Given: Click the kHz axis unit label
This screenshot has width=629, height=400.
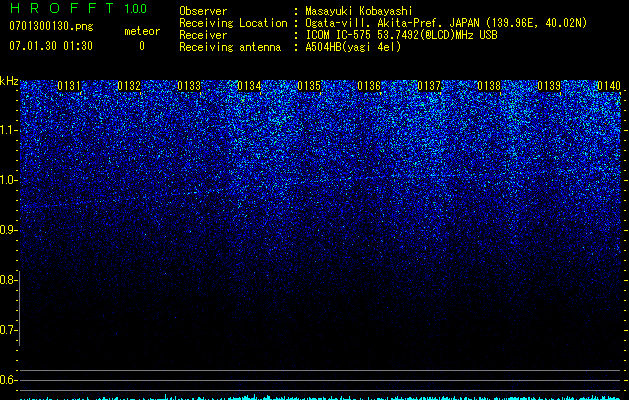Looking at the screenshot, I should click(x=9, y=81).
